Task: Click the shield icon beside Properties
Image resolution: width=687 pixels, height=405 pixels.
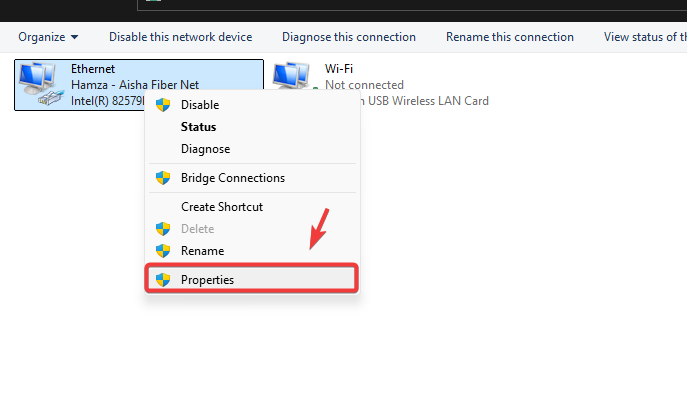Action: 163,280
